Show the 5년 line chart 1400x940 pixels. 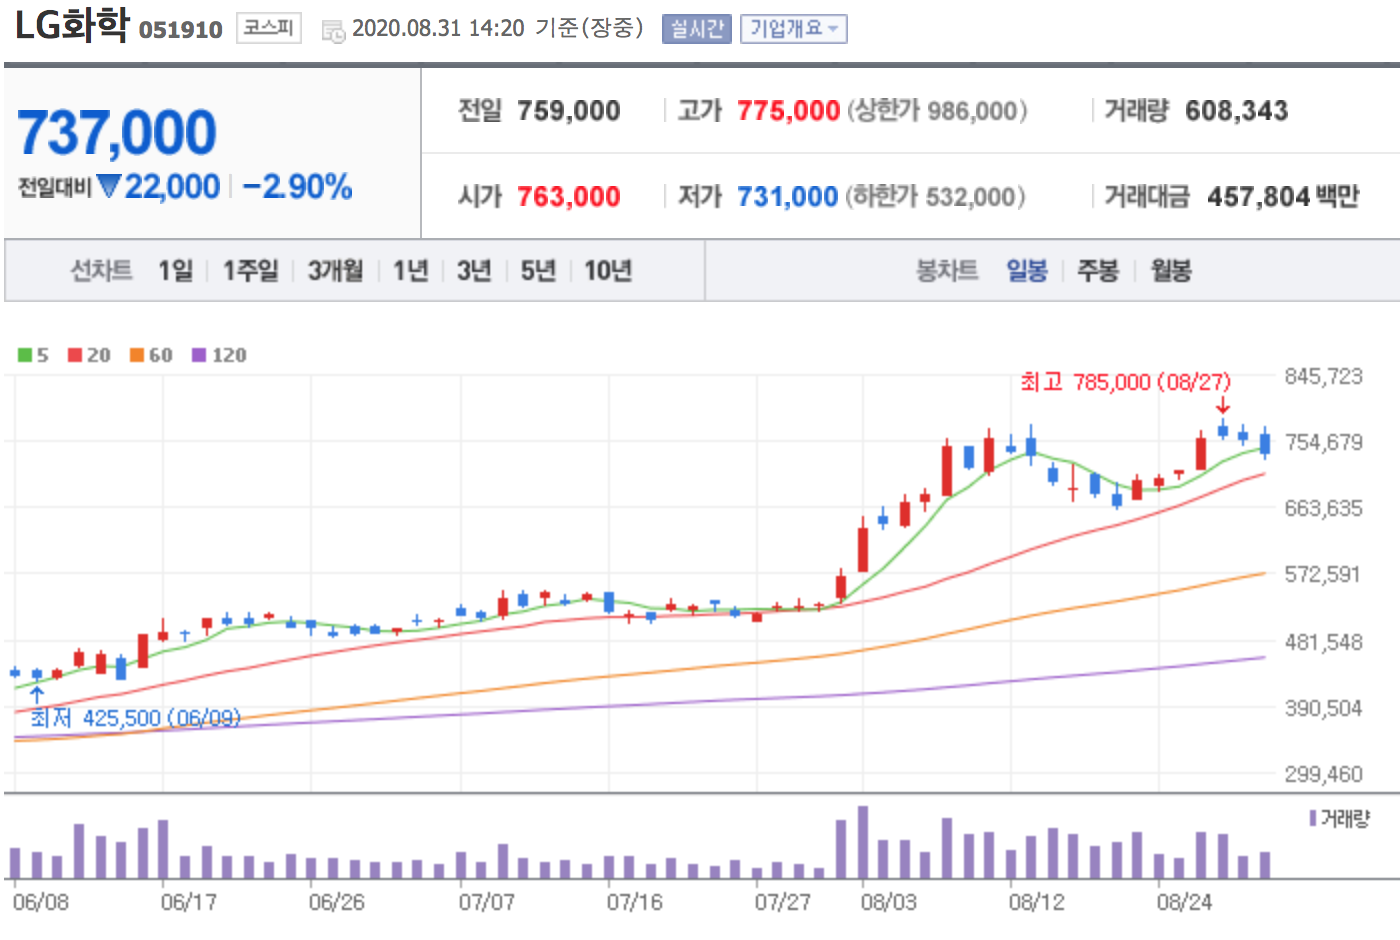click(538, 270)
